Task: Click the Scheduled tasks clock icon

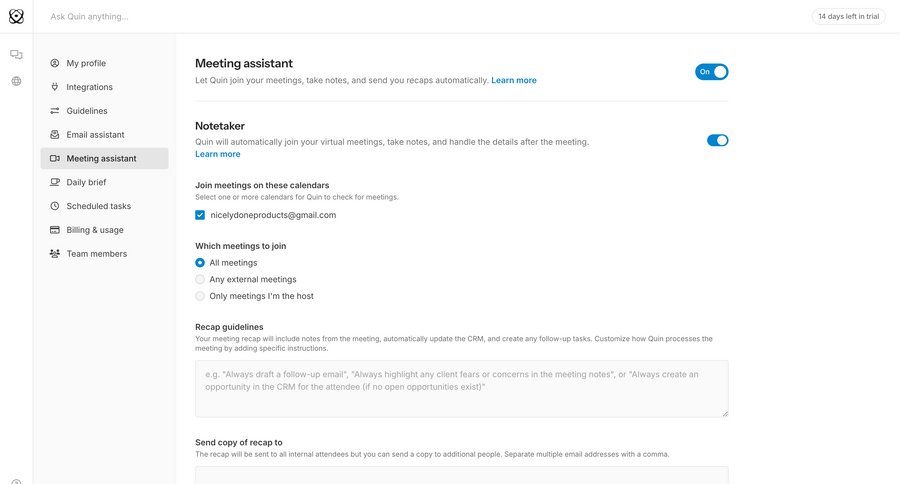Action: 55,206
